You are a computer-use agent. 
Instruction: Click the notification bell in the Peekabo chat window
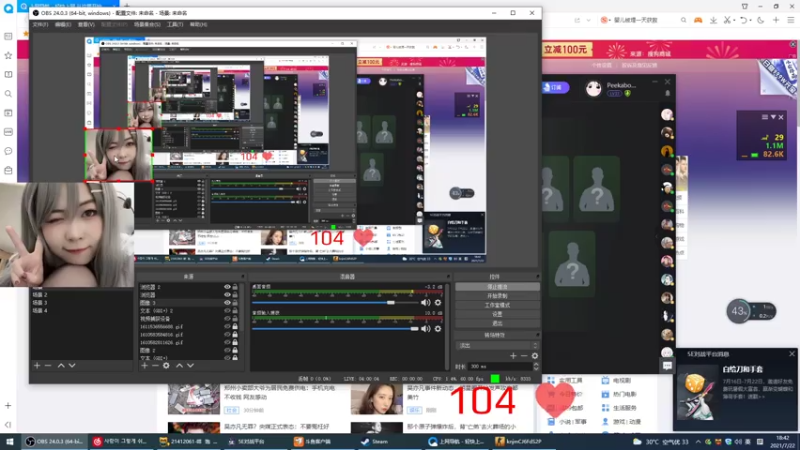[667, 93]
